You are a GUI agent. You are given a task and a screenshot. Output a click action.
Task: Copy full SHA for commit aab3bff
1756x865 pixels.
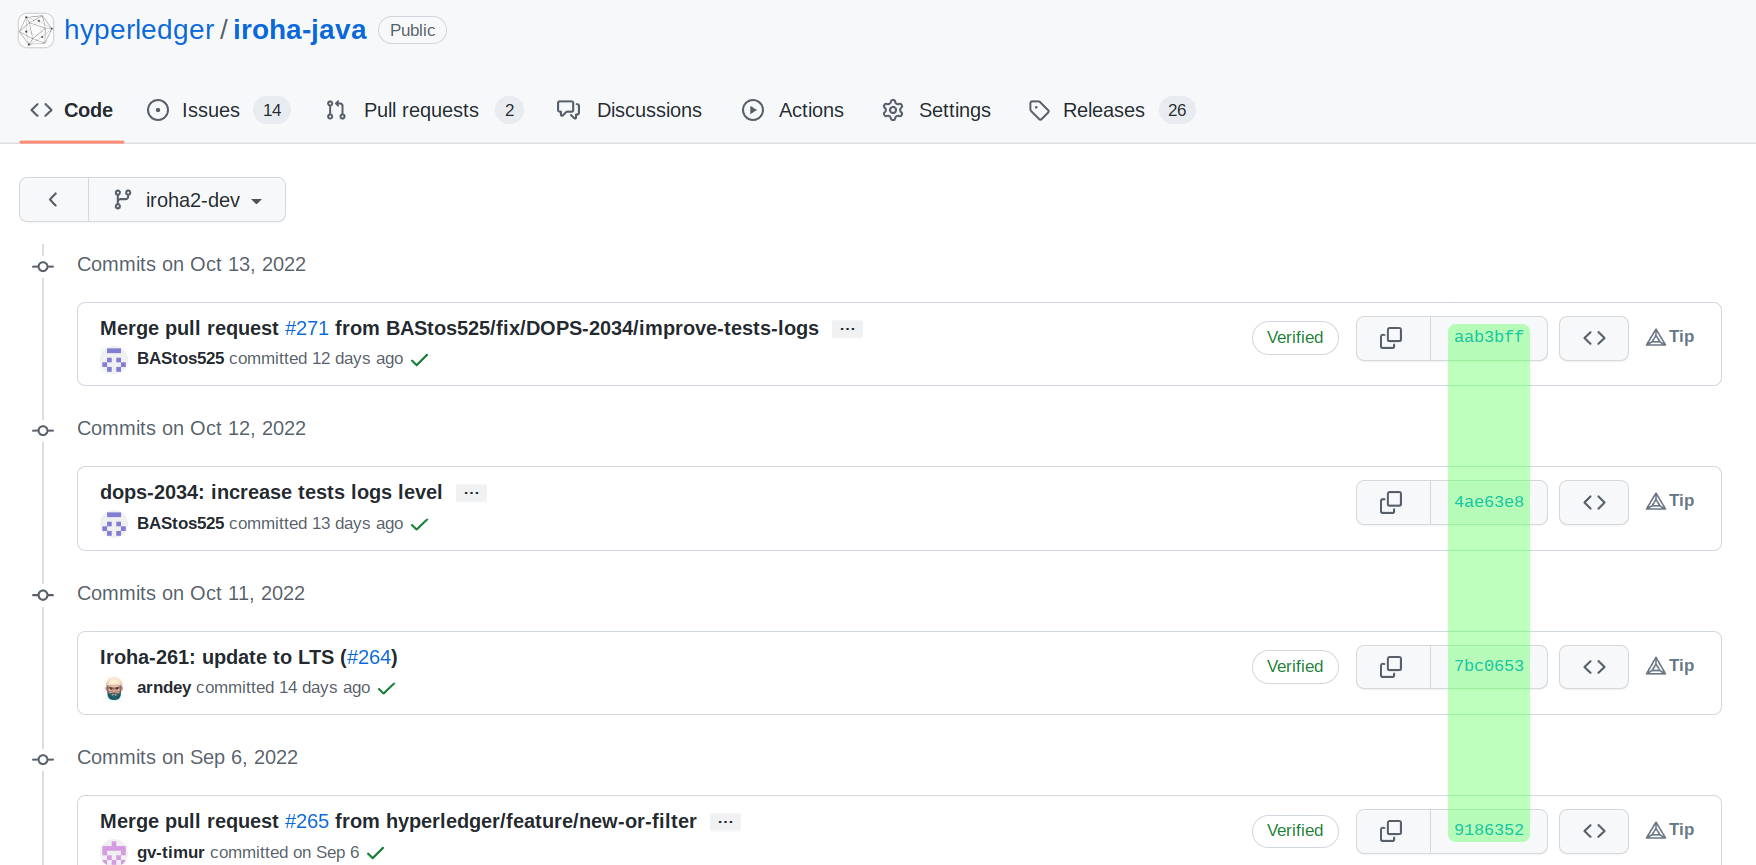coord(1392,338)
